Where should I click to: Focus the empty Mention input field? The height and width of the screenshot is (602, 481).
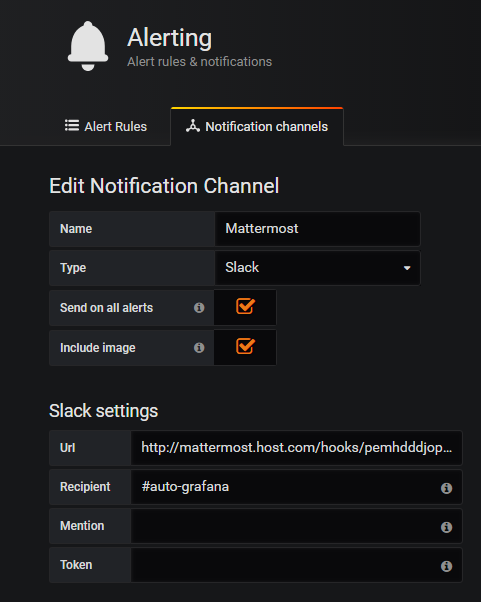296,526
